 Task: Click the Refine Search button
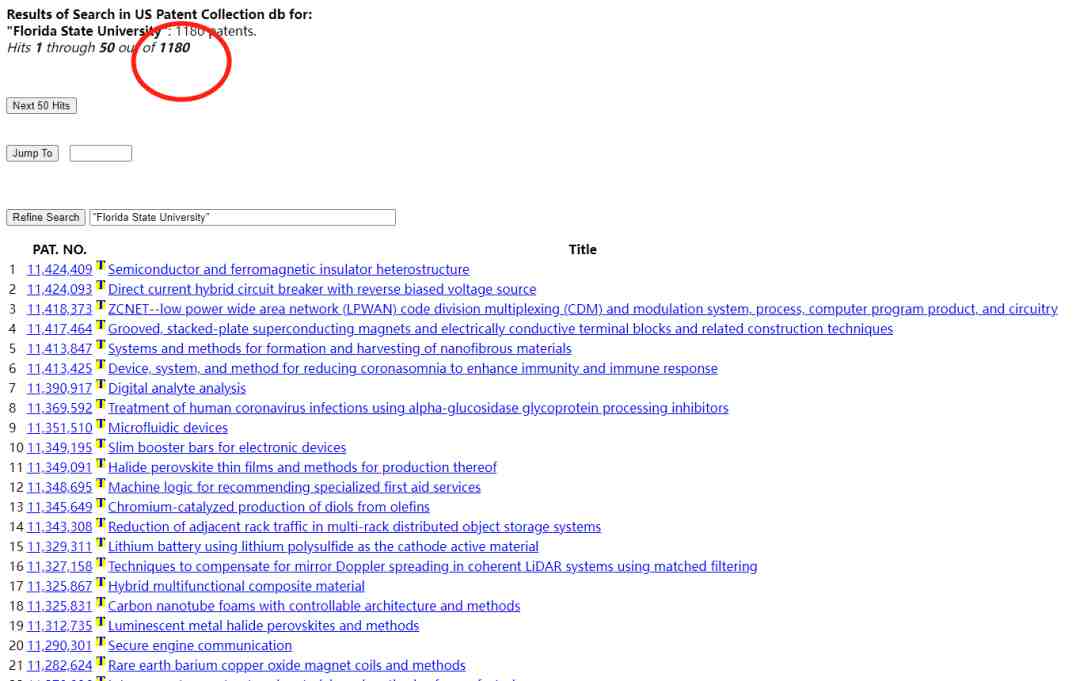coord(45,218)
